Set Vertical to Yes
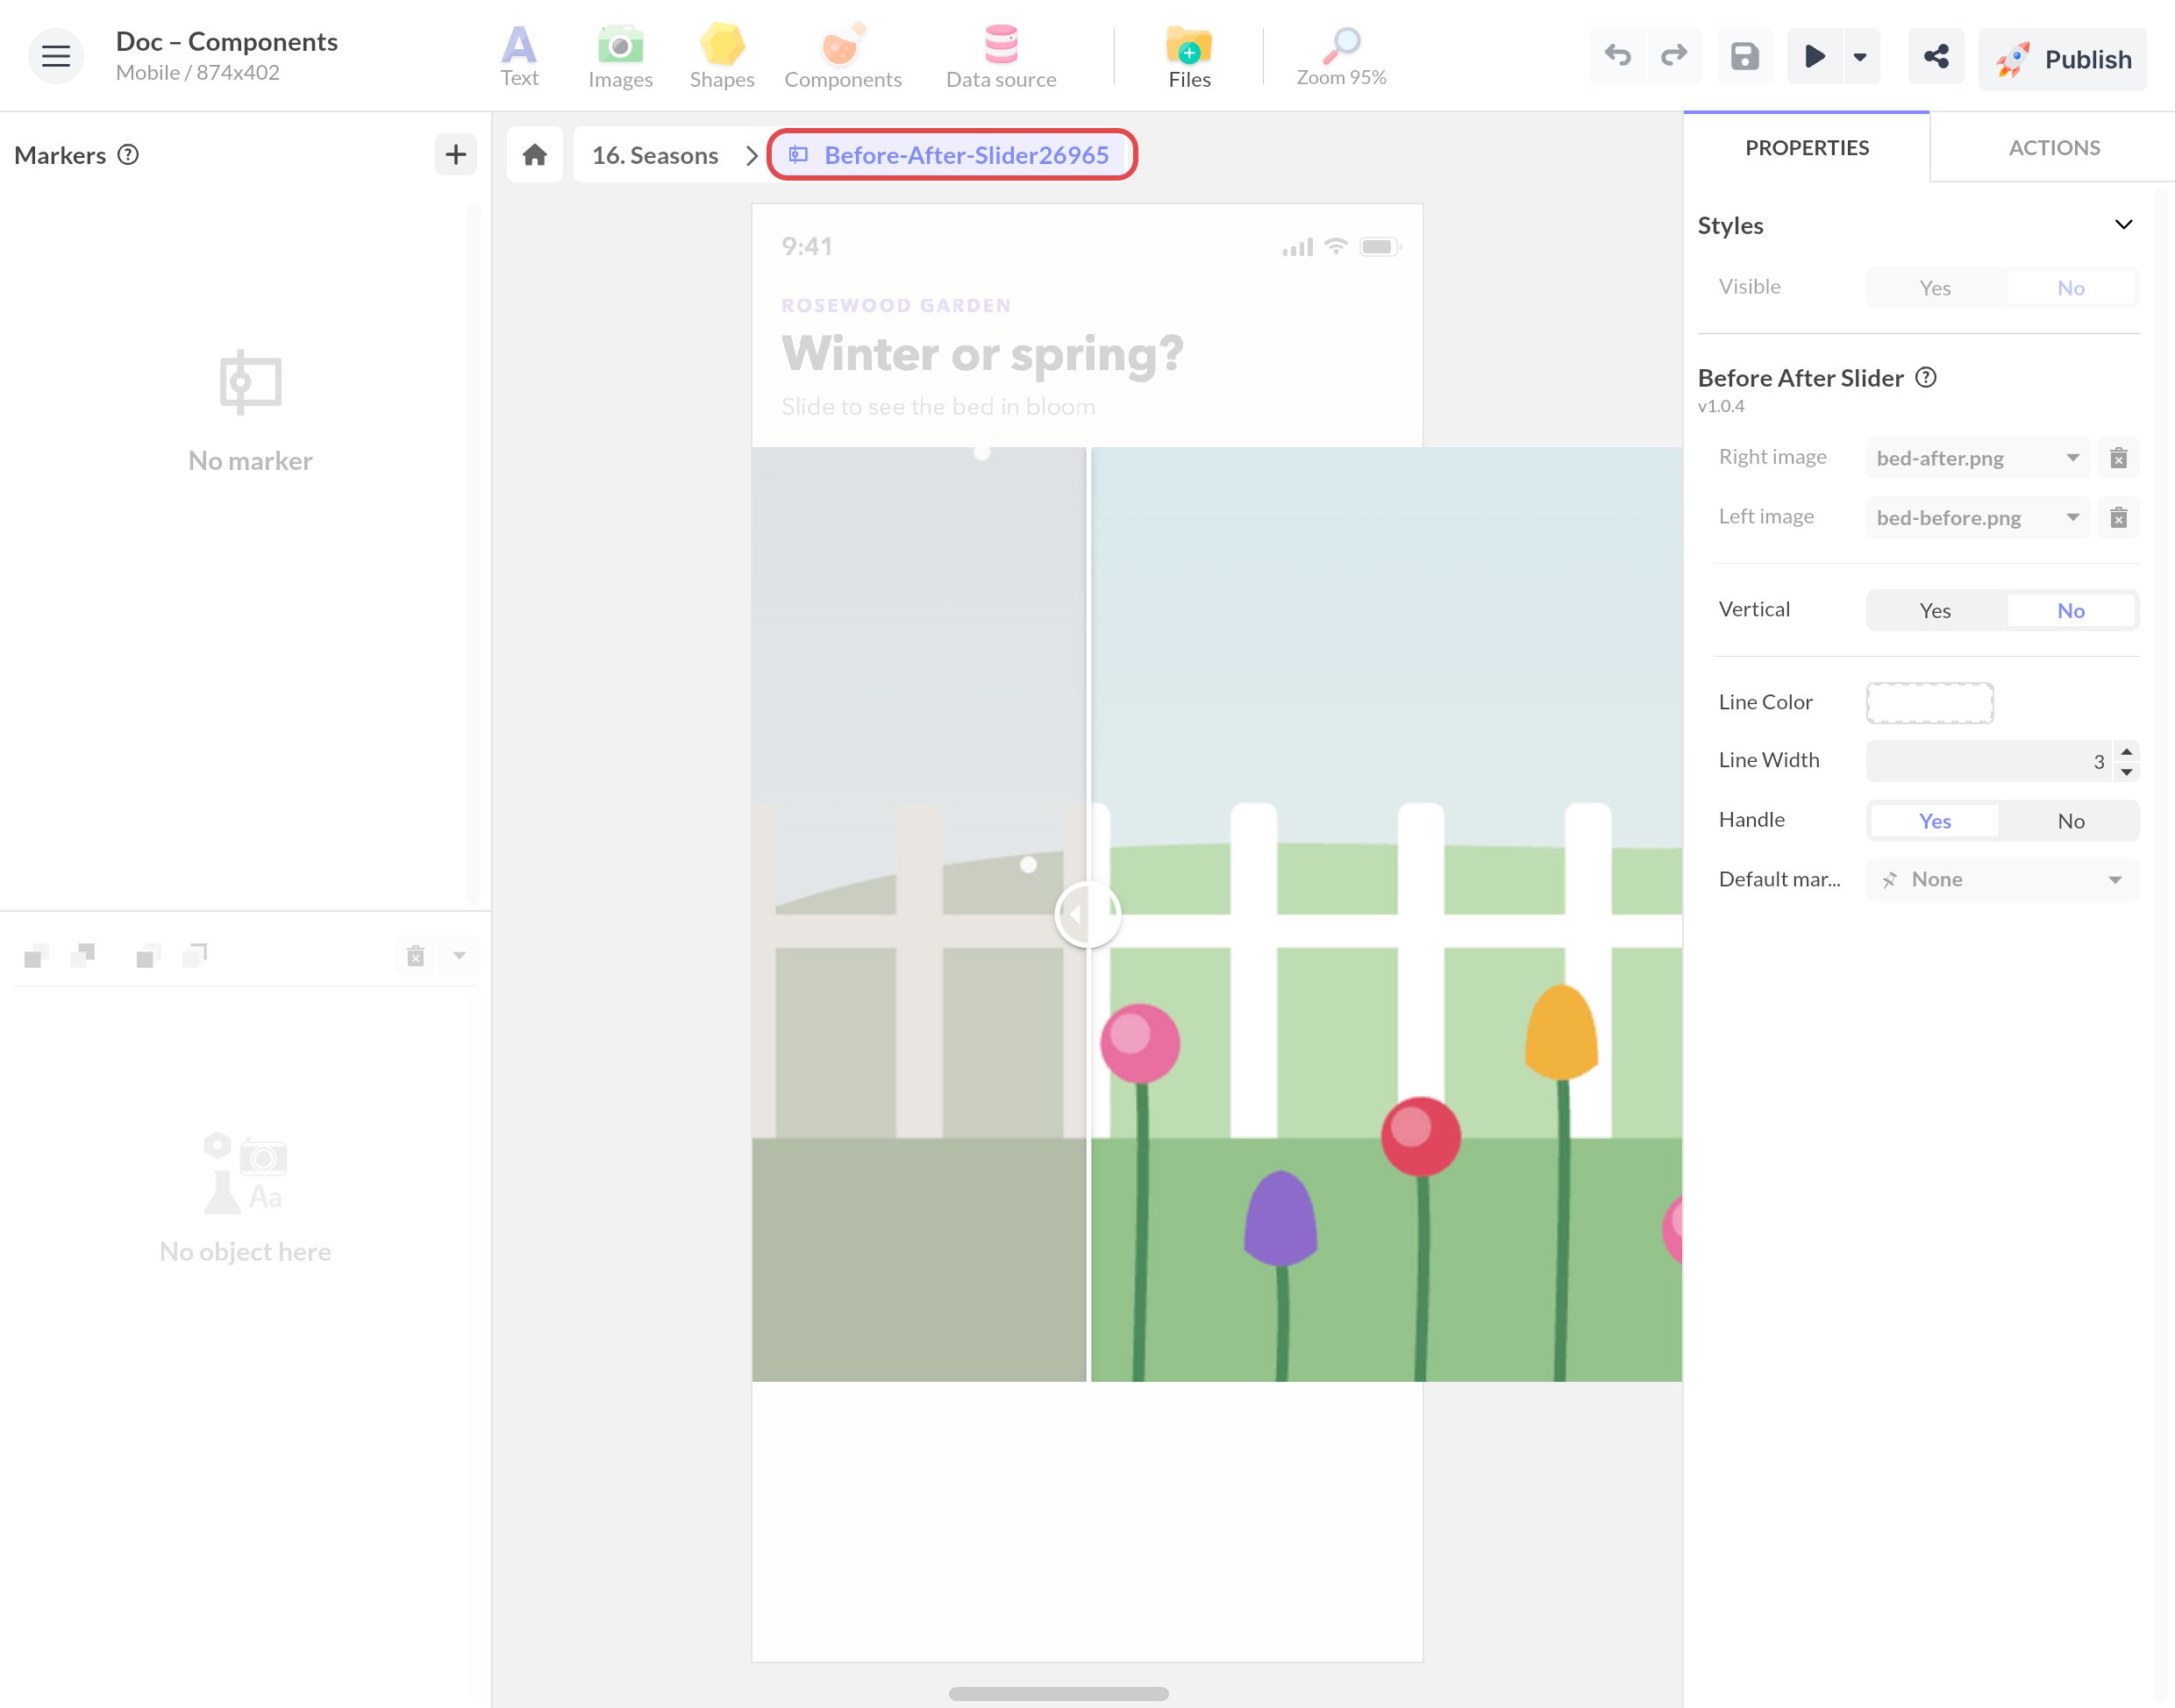2175x1708 pixels. (1935, 610)
